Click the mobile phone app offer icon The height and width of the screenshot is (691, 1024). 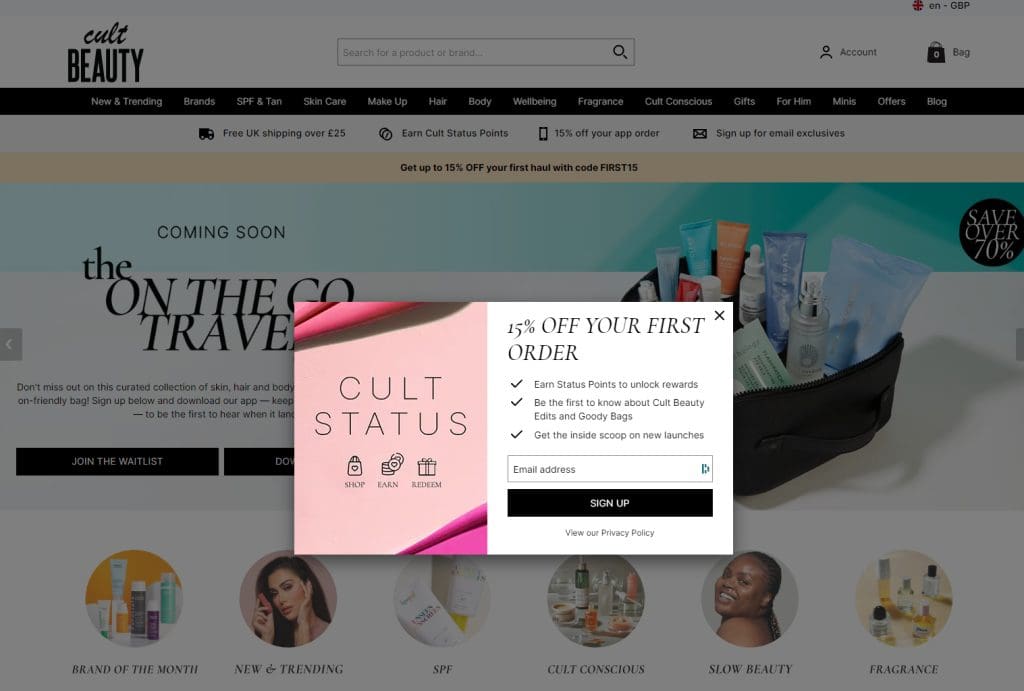[543, 133]
